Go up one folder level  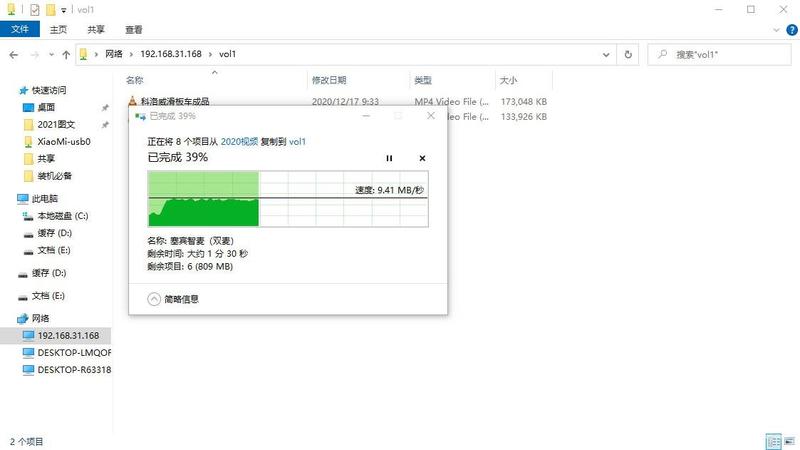tap(66, 55)
